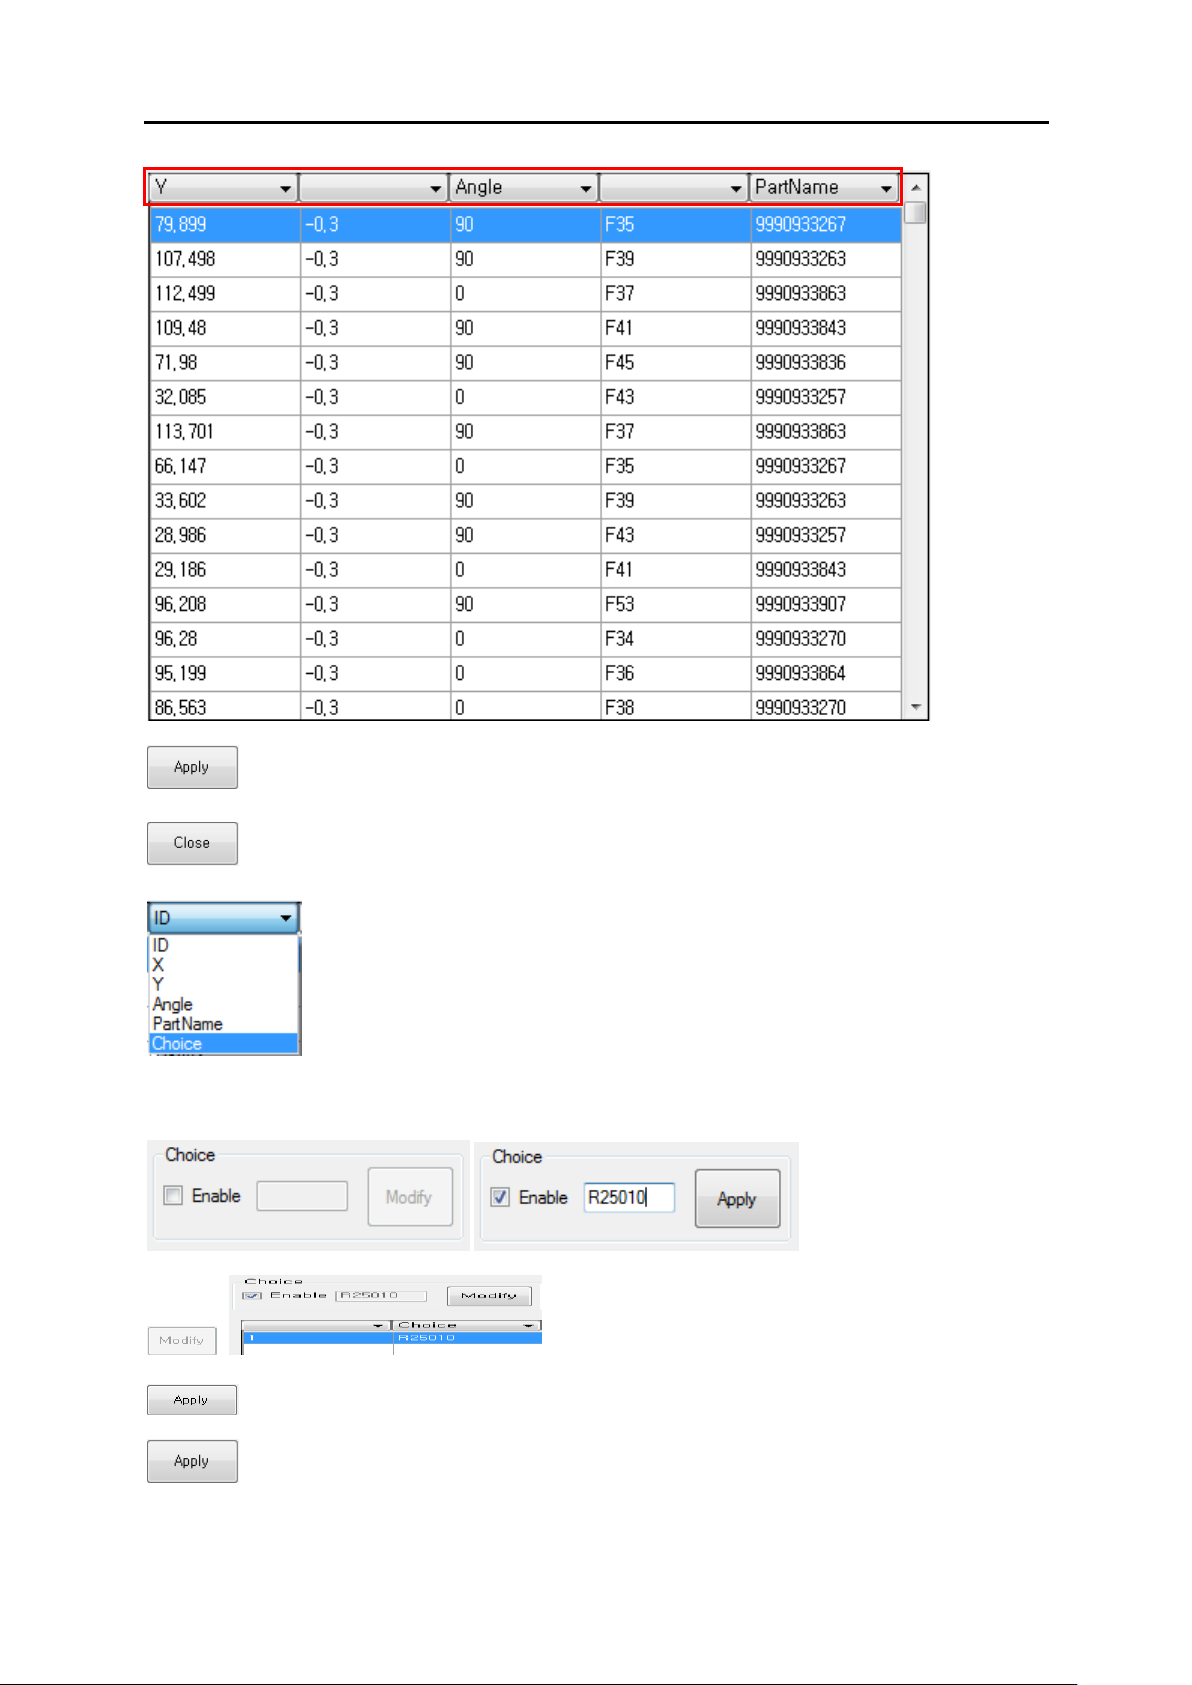Click the F36 cell
Screen dimensions: 1192x1685
pyautogui.click(x=675, y=673)
